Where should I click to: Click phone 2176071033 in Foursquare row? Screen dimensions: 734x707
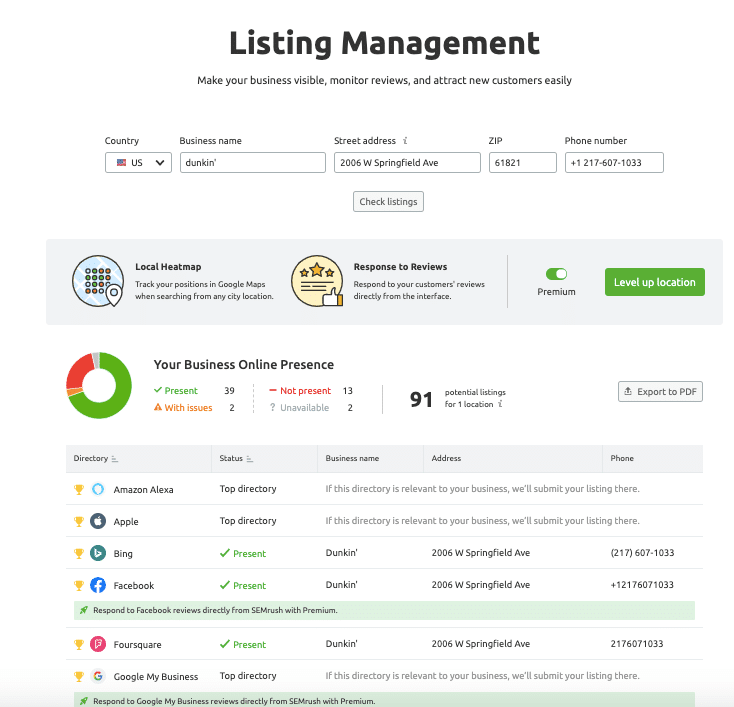[x=637, y=643]
